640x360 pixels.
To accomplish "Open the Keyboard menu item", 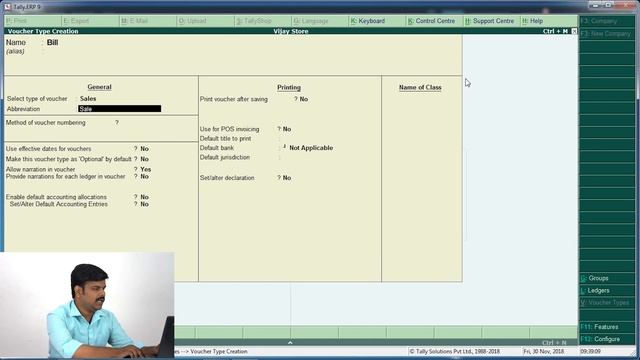I will (378, 21).
